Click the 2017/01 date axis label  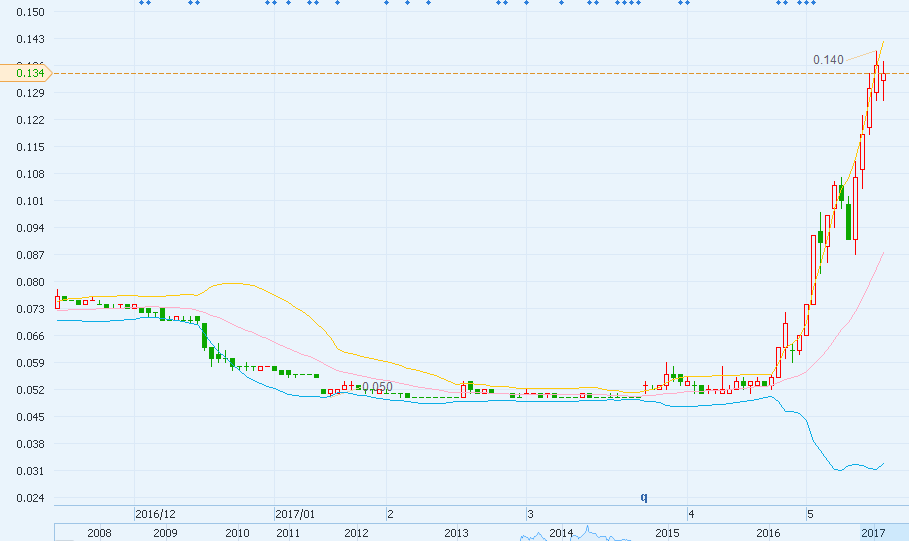[295, 514]
